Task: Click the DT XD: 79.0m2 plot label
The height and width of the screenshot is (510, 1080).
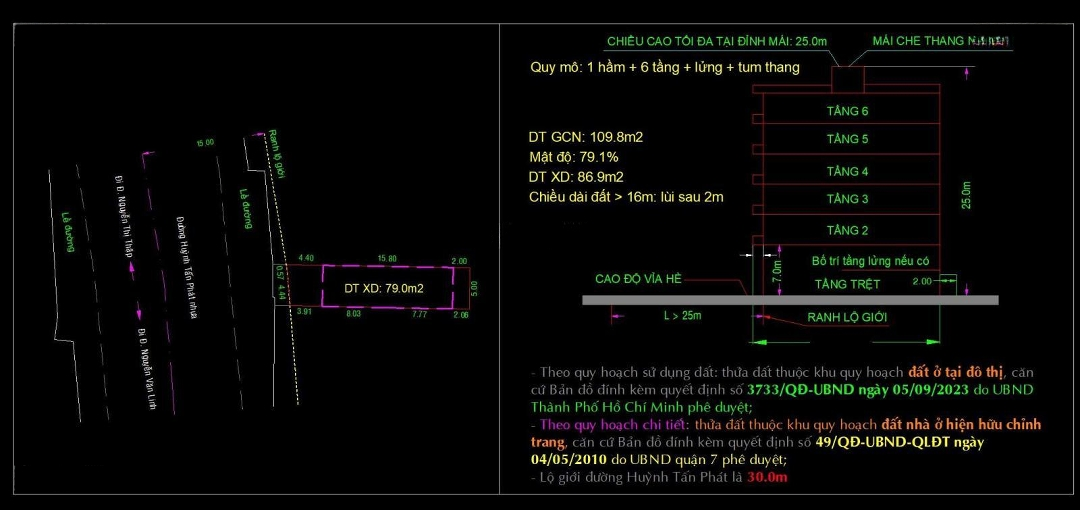Action: 384,288
